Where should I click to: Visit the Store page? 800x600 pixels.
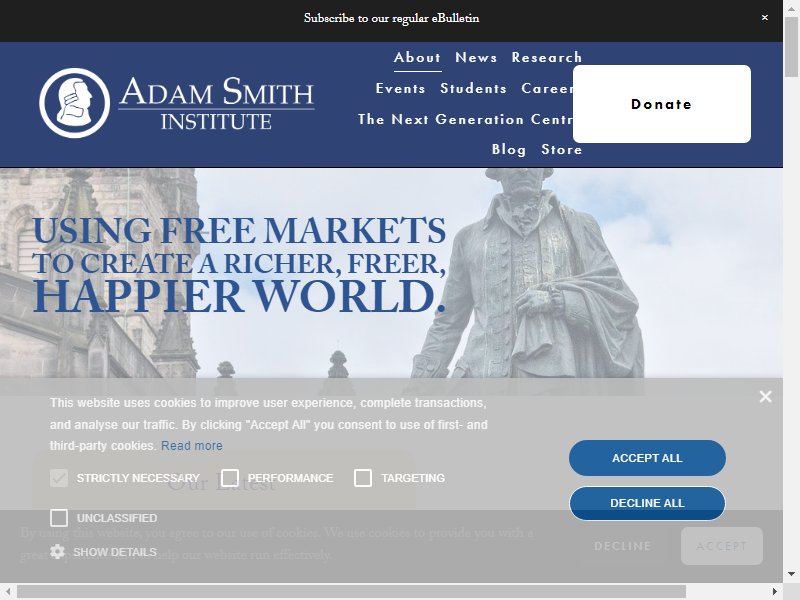pos(561,149)
